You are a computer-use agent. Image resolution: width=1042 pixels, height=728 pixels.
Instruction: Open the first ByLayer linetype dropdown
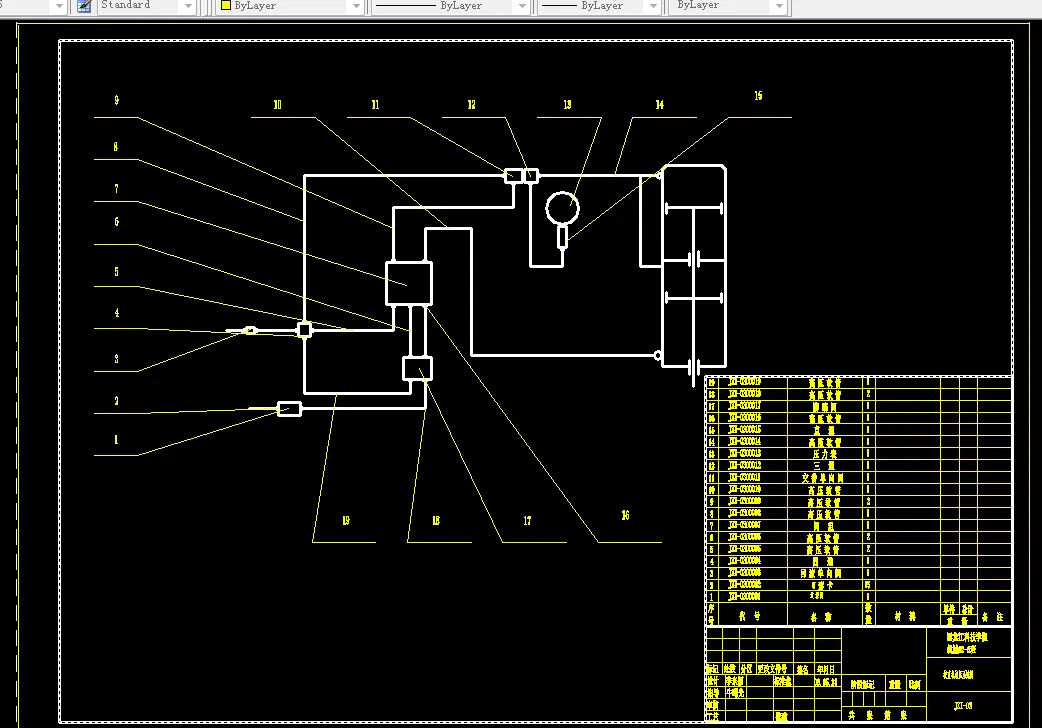tap(522, 6)
